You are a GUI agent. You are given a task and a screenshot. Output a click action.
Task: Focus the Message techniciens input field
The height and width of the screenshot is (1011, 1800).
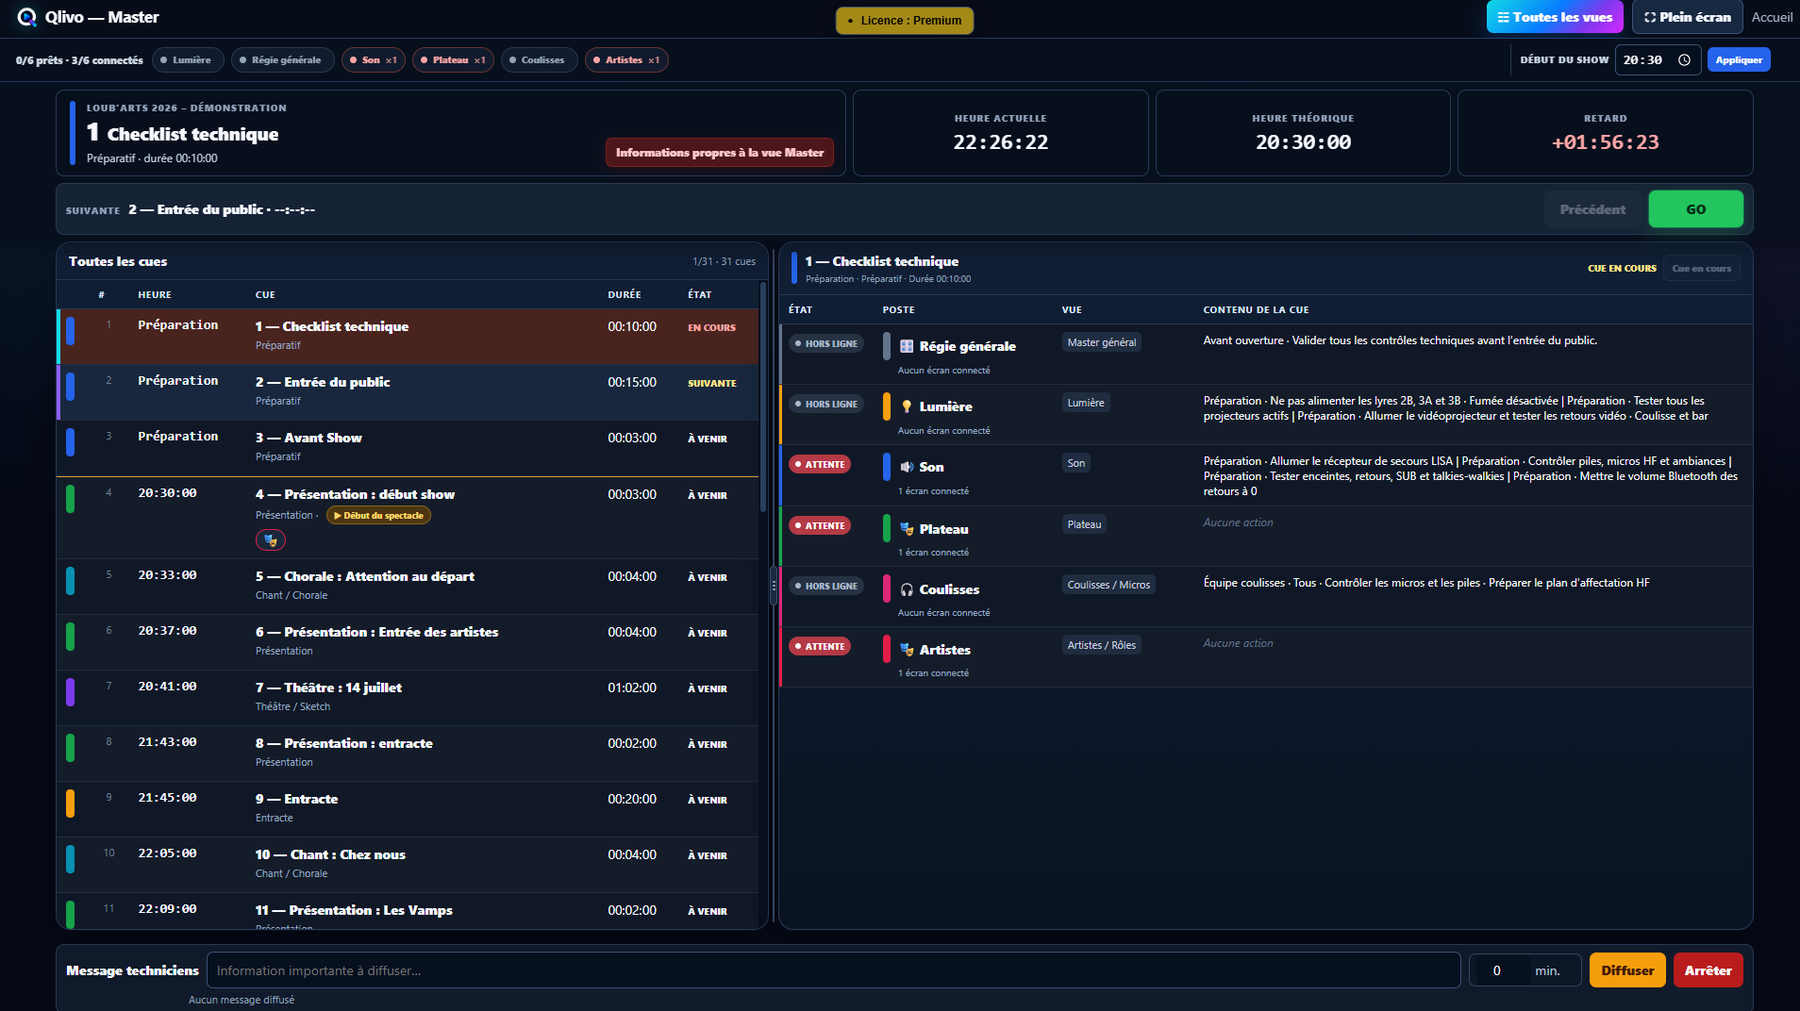point(834,970)
